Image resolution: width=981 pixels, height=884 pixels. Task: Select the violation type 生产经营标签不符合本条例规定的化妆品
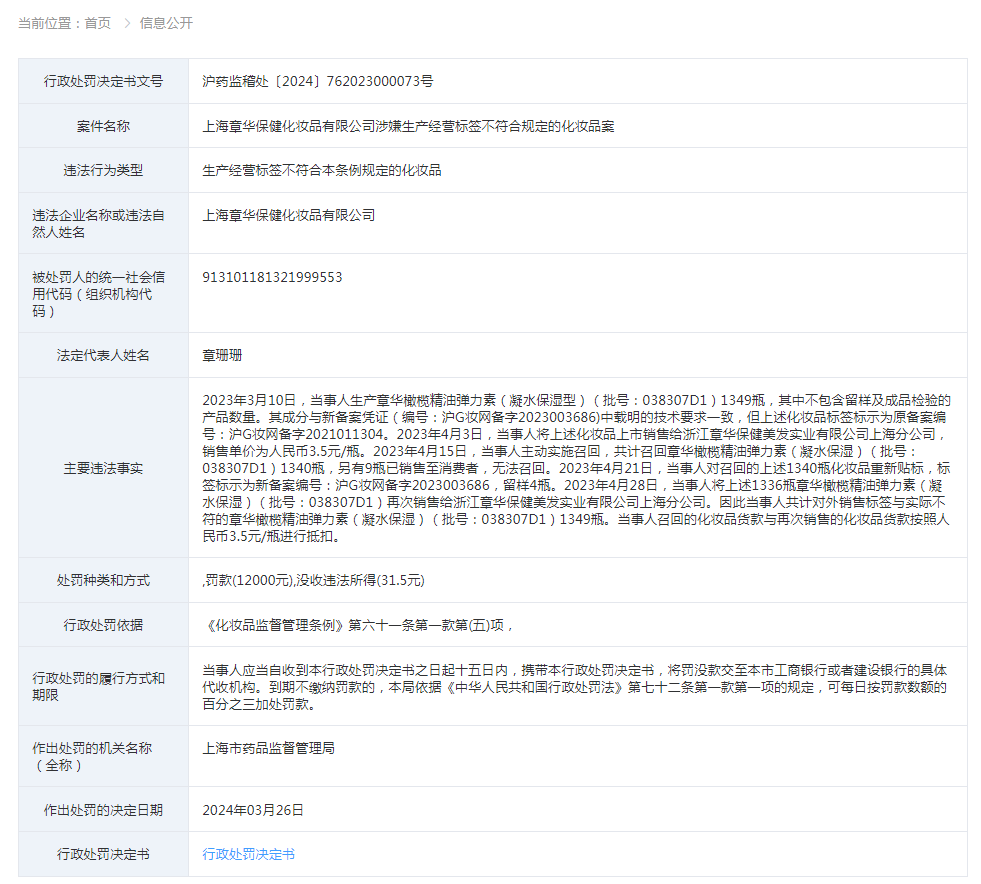pyautogui.click(x=322, y=170)
